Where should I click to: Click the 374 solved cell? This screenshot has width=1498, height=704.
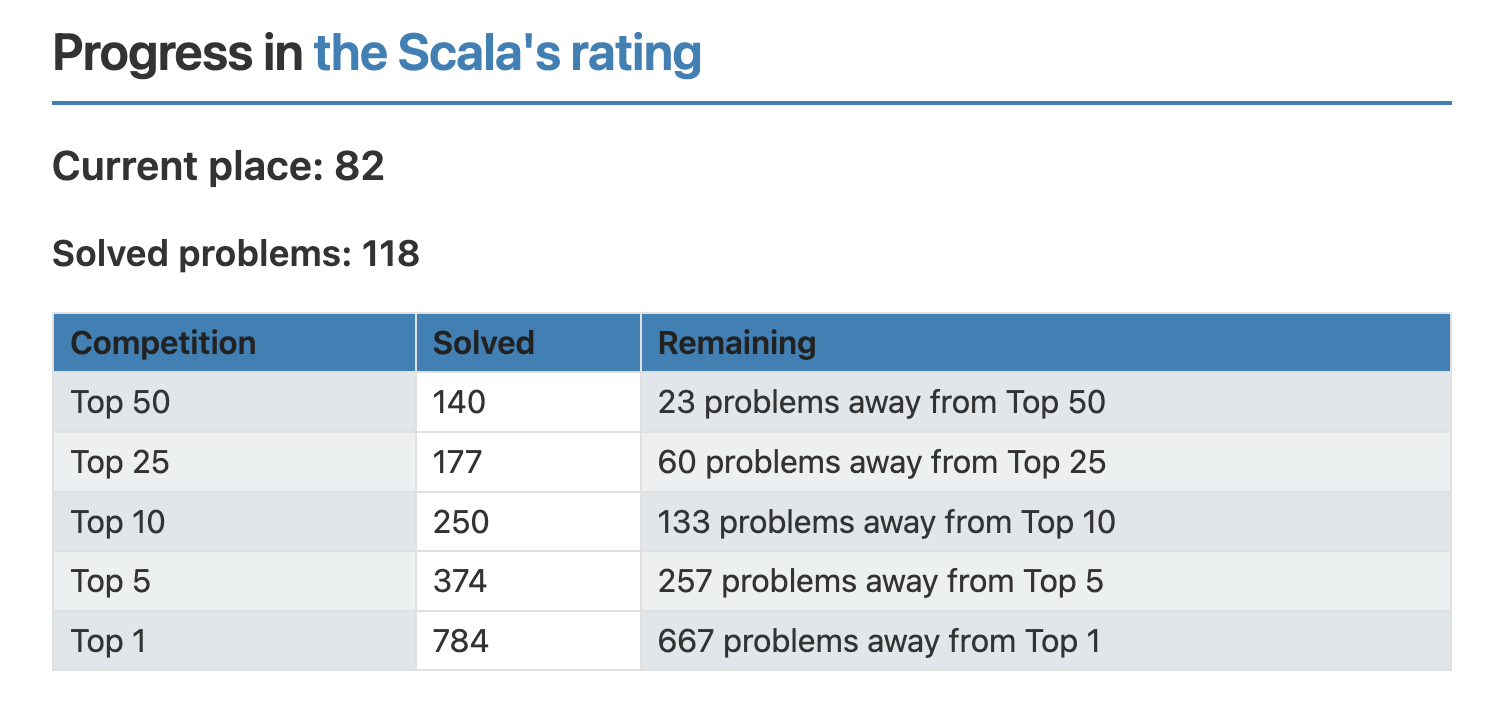click(460, 581)
